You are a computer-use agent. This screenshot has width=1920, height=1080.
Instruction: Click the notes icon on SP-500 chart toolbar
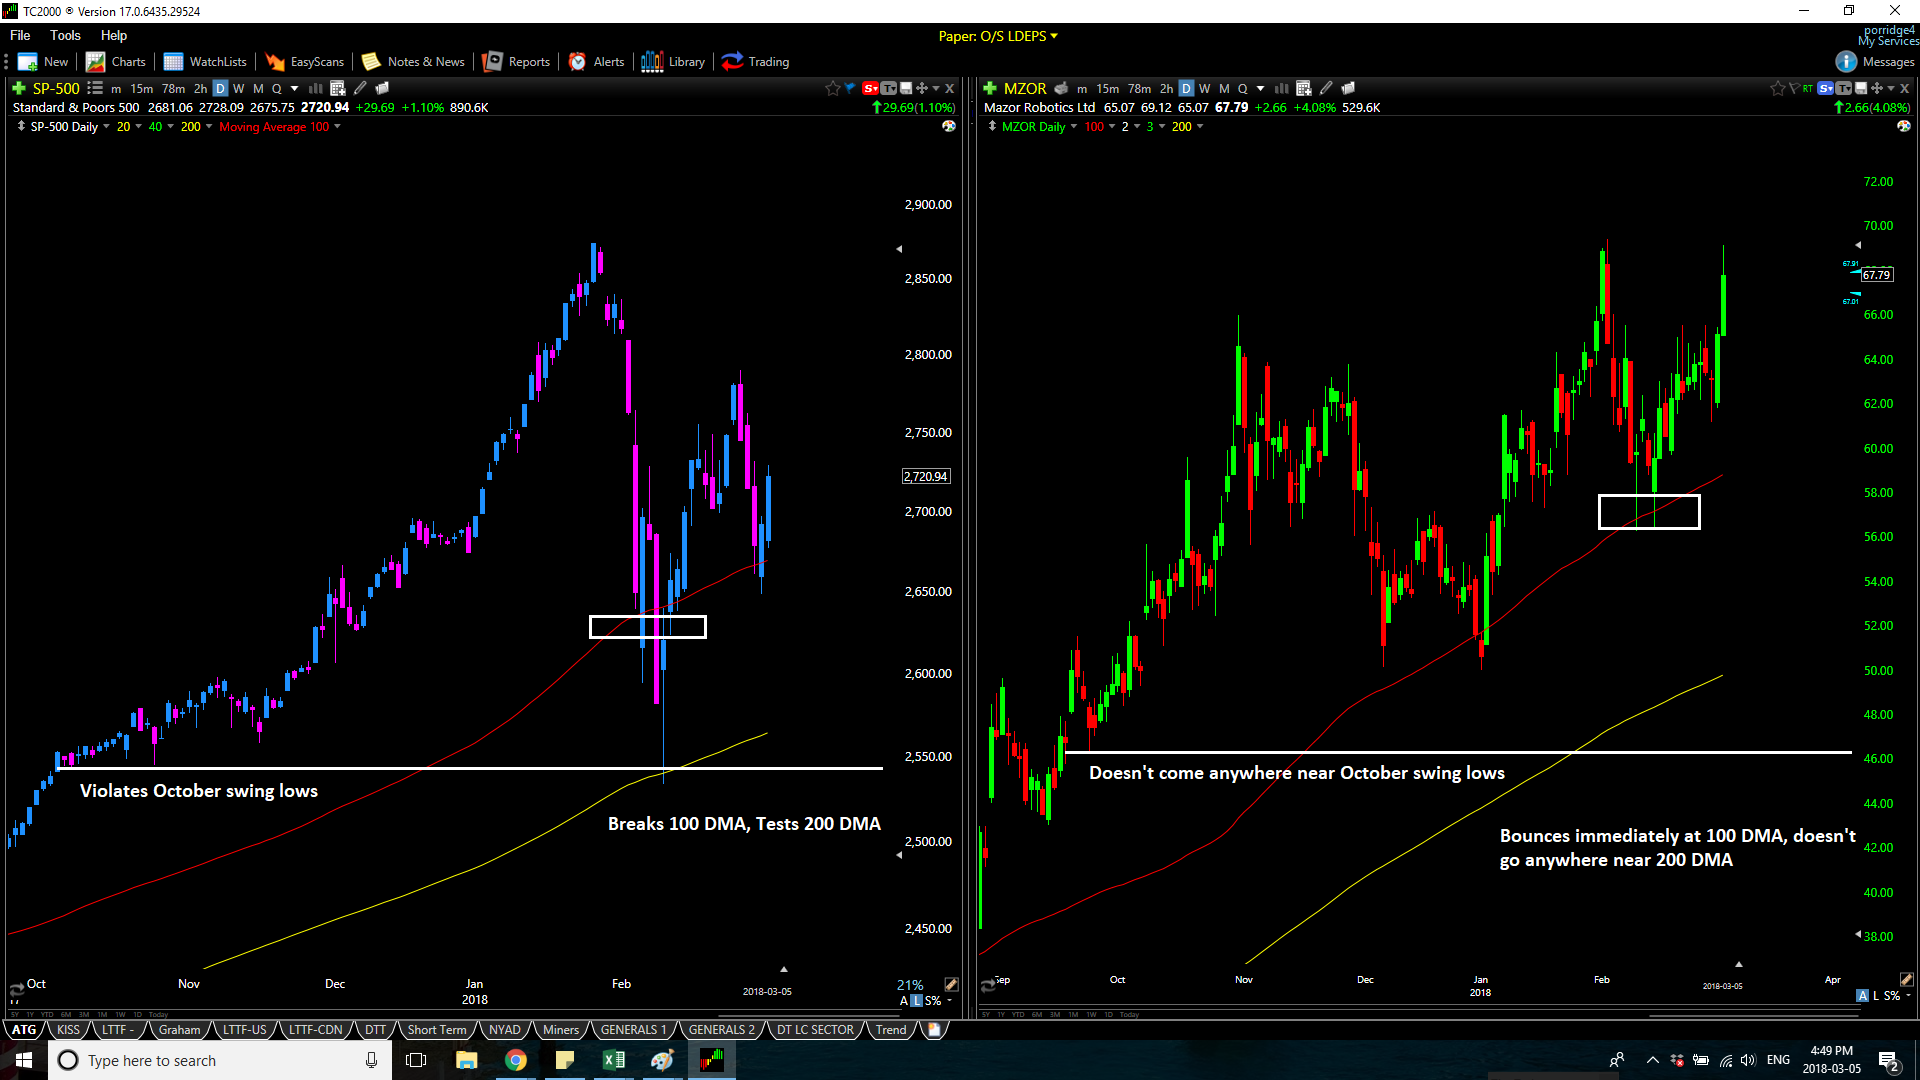point(381,88)
